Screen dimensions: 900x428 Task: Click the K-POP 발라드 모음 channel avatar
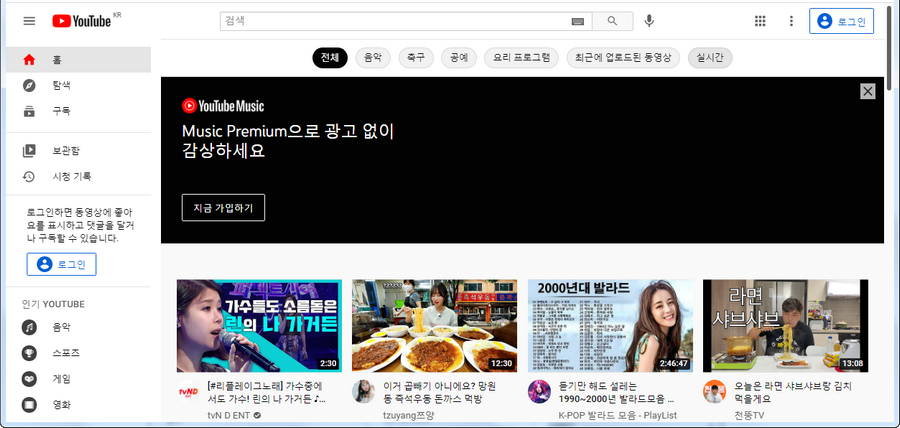(539, 391)
